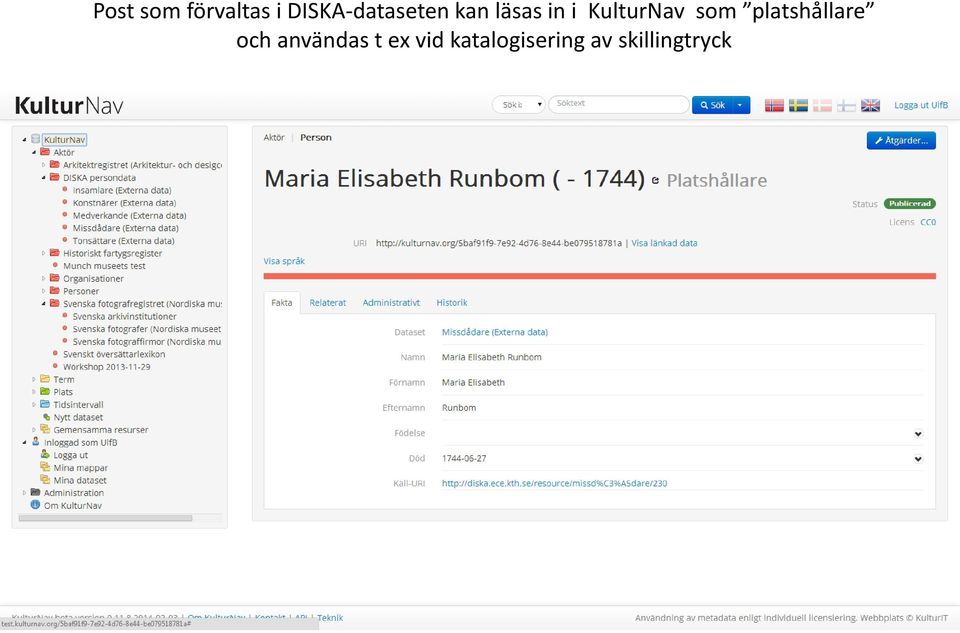Click the tree panel horizontal scrollbar
The image size is (960, 633).
[105, 519]
